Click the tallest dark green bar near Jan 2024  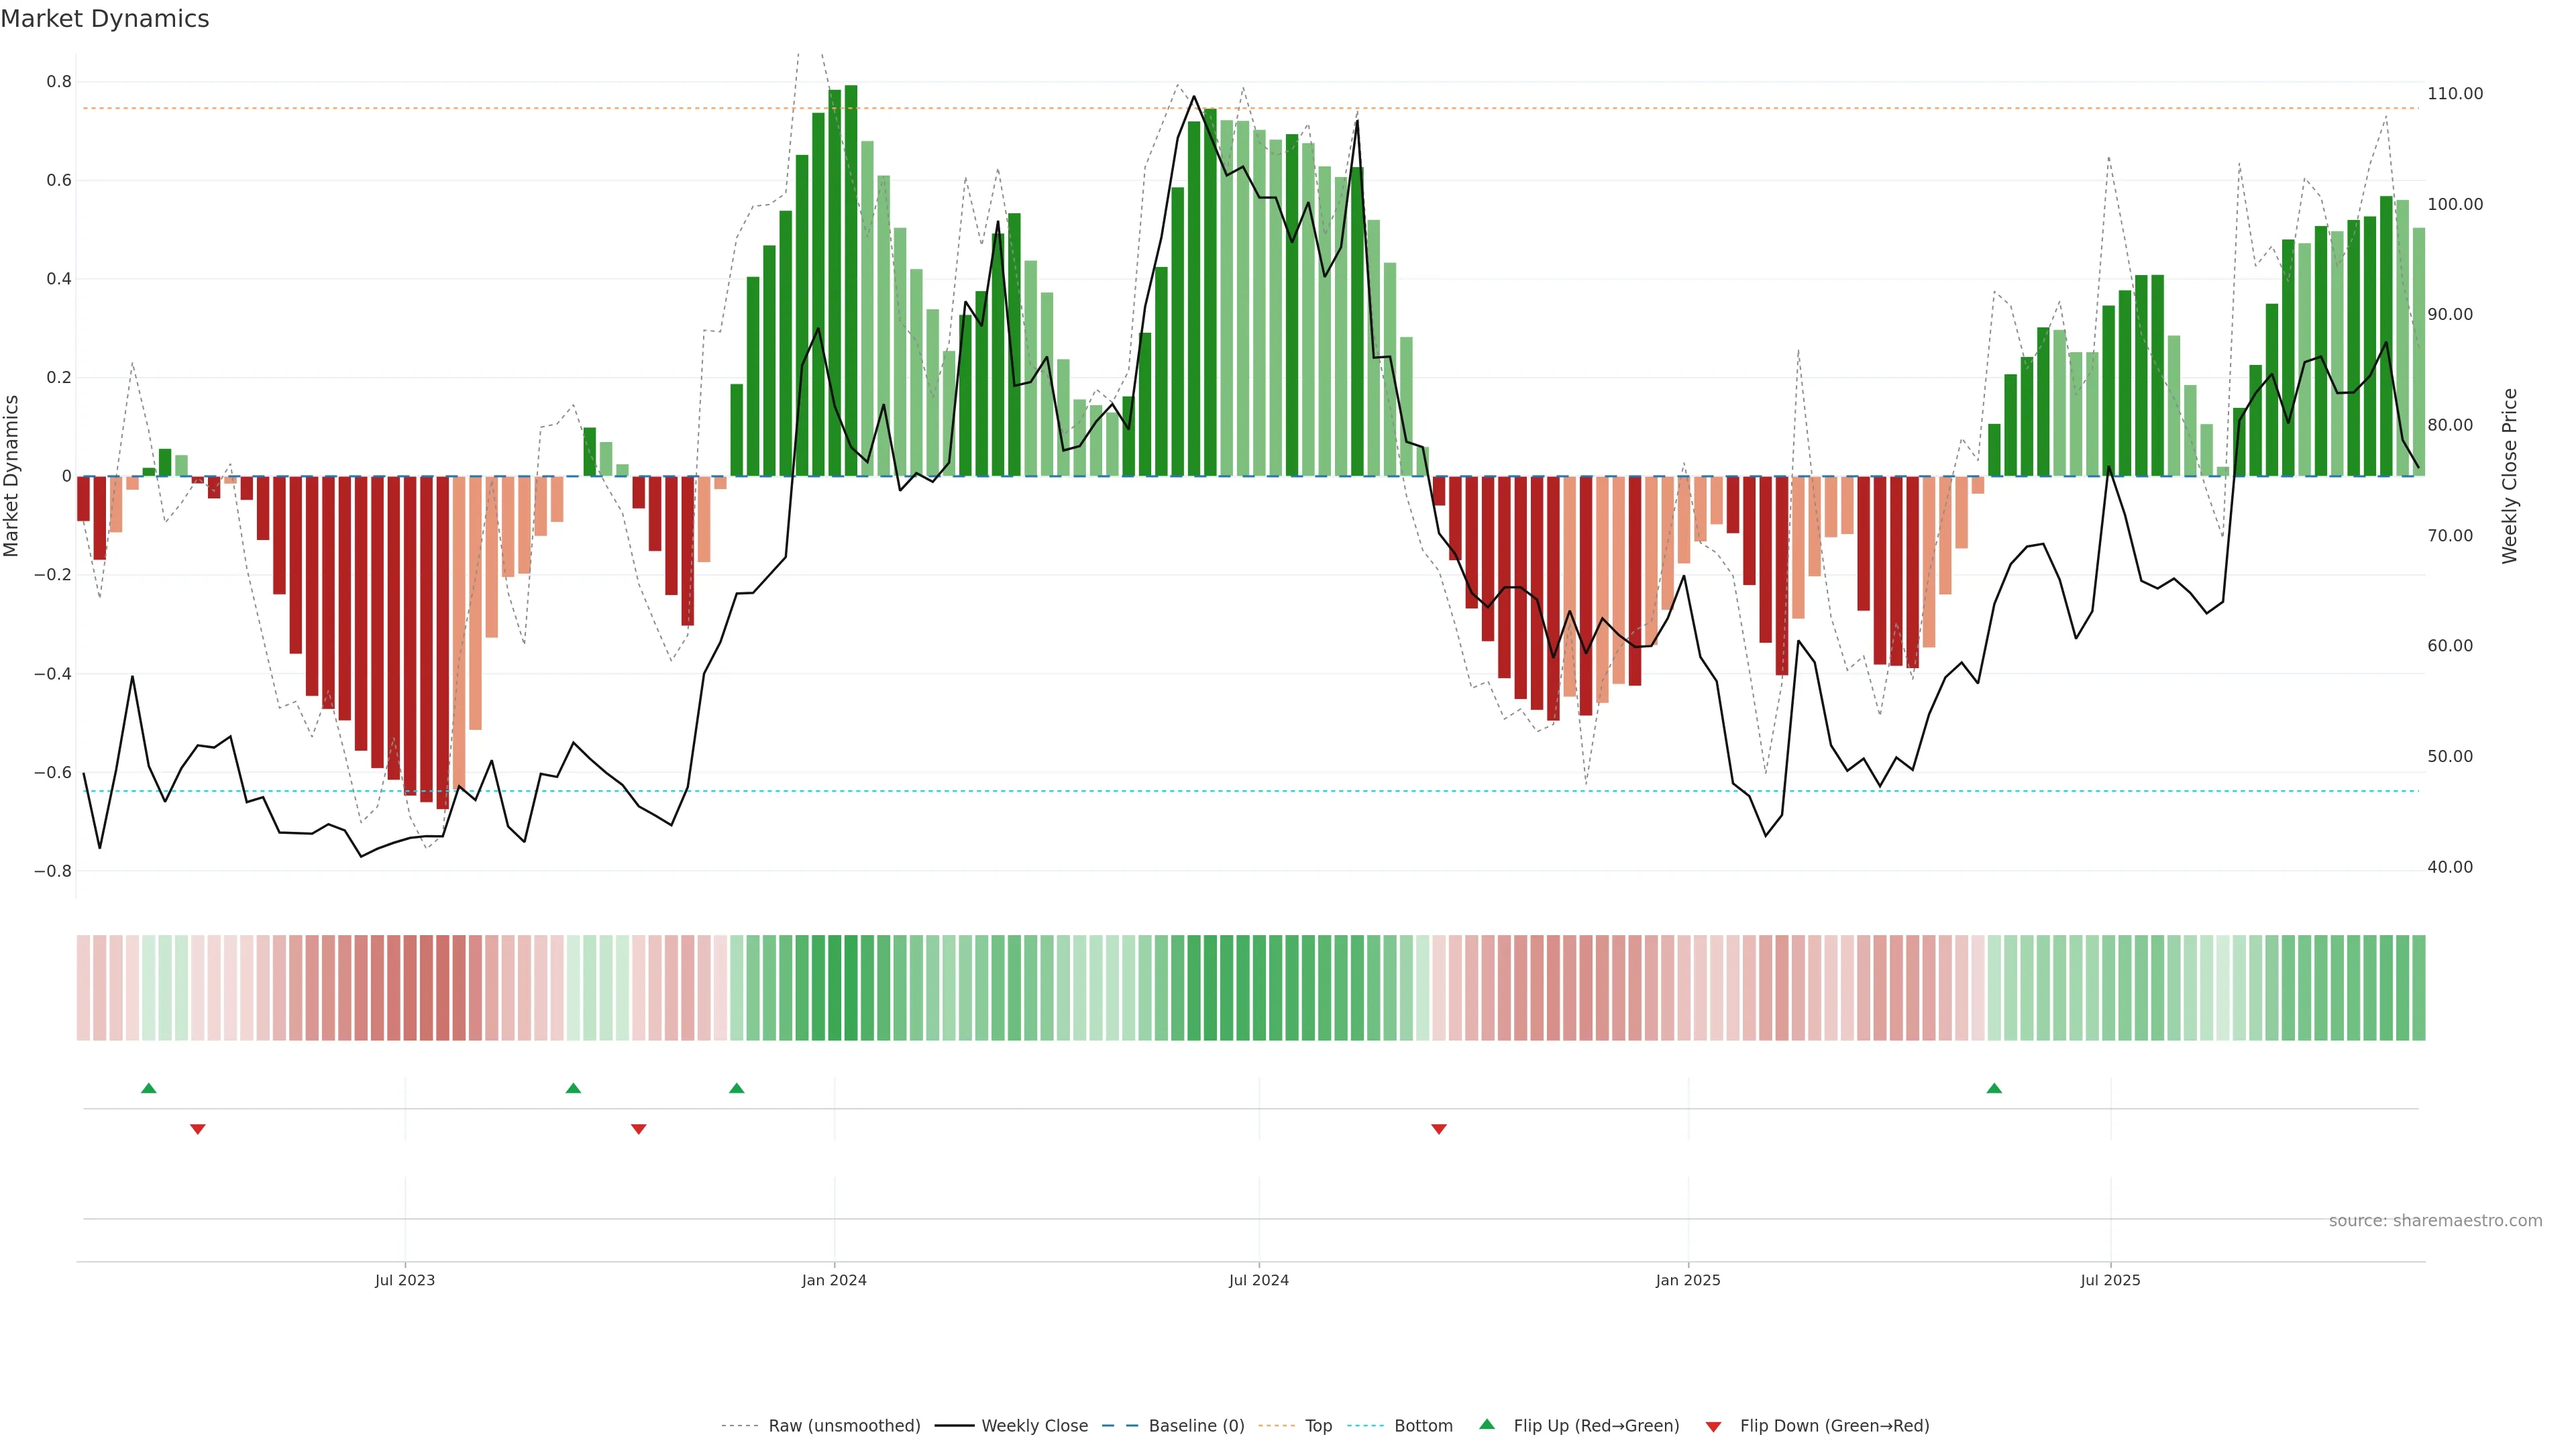pyautogui.click(x=851, y=280)
